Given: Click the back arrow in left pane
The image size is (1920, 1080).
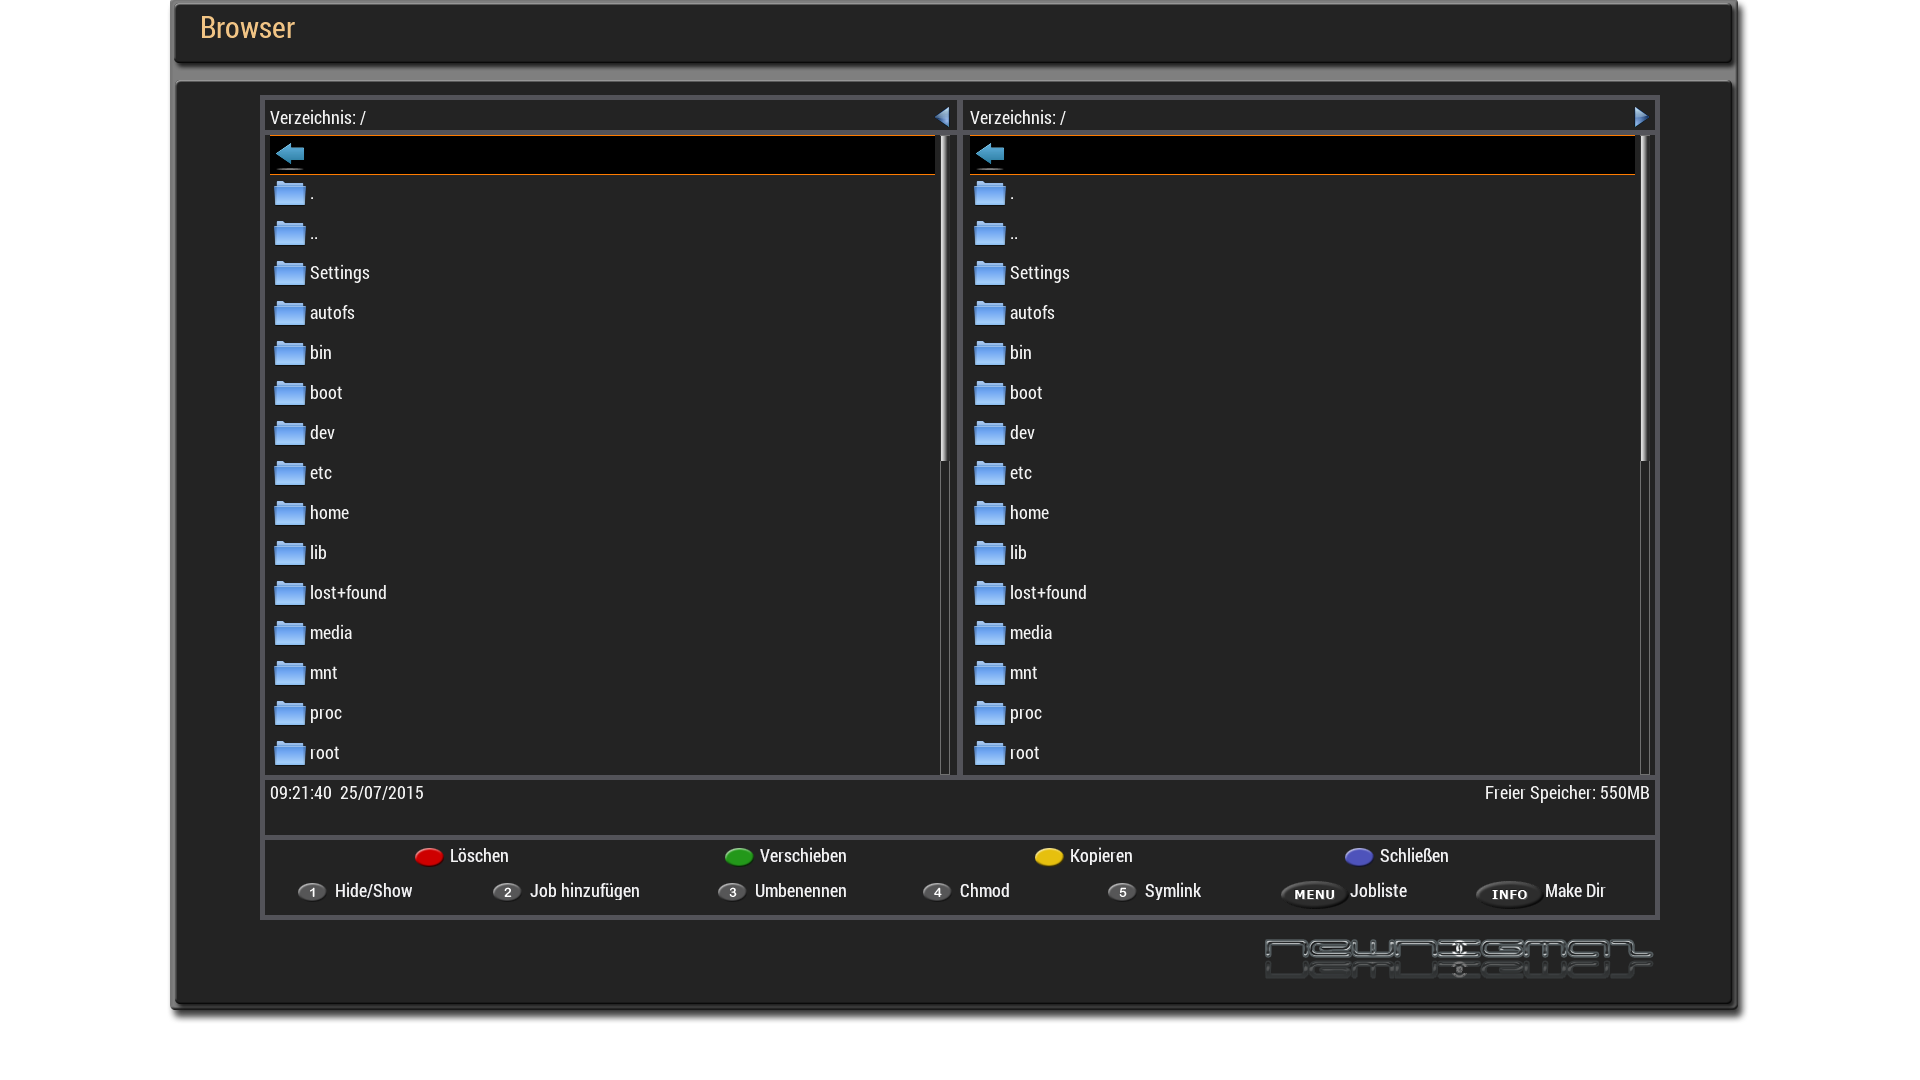Looking at the screenshot, I should 290,154.
